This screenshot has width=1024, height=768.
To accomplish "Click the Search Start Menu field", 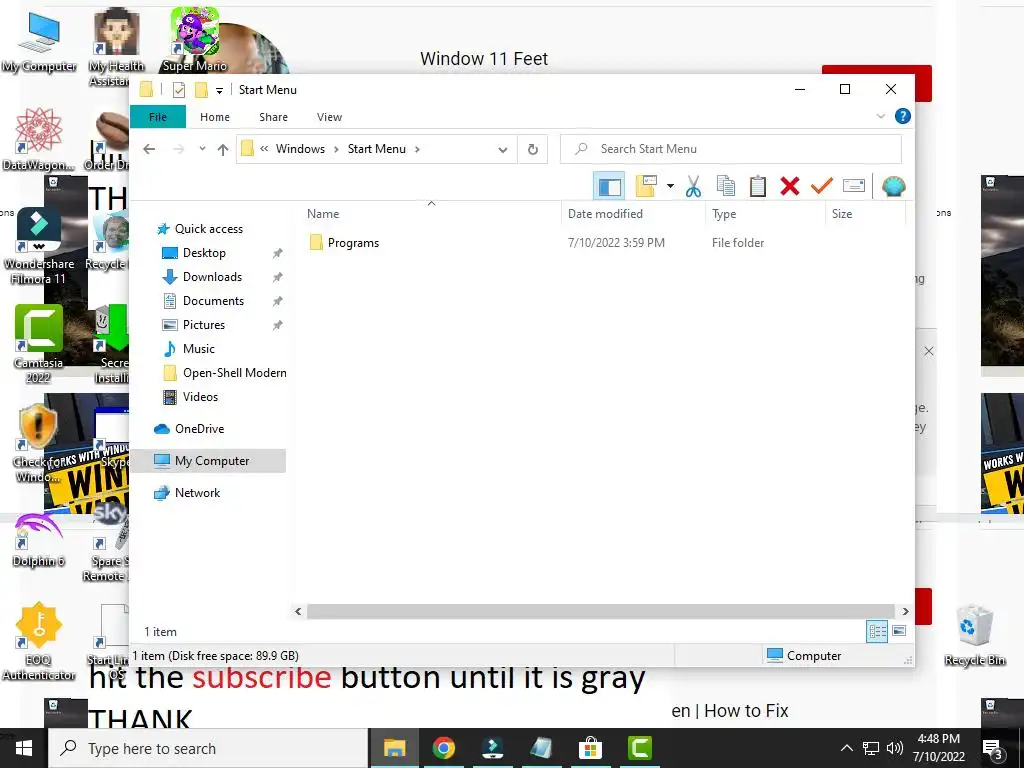I will (x=731, y=149).
